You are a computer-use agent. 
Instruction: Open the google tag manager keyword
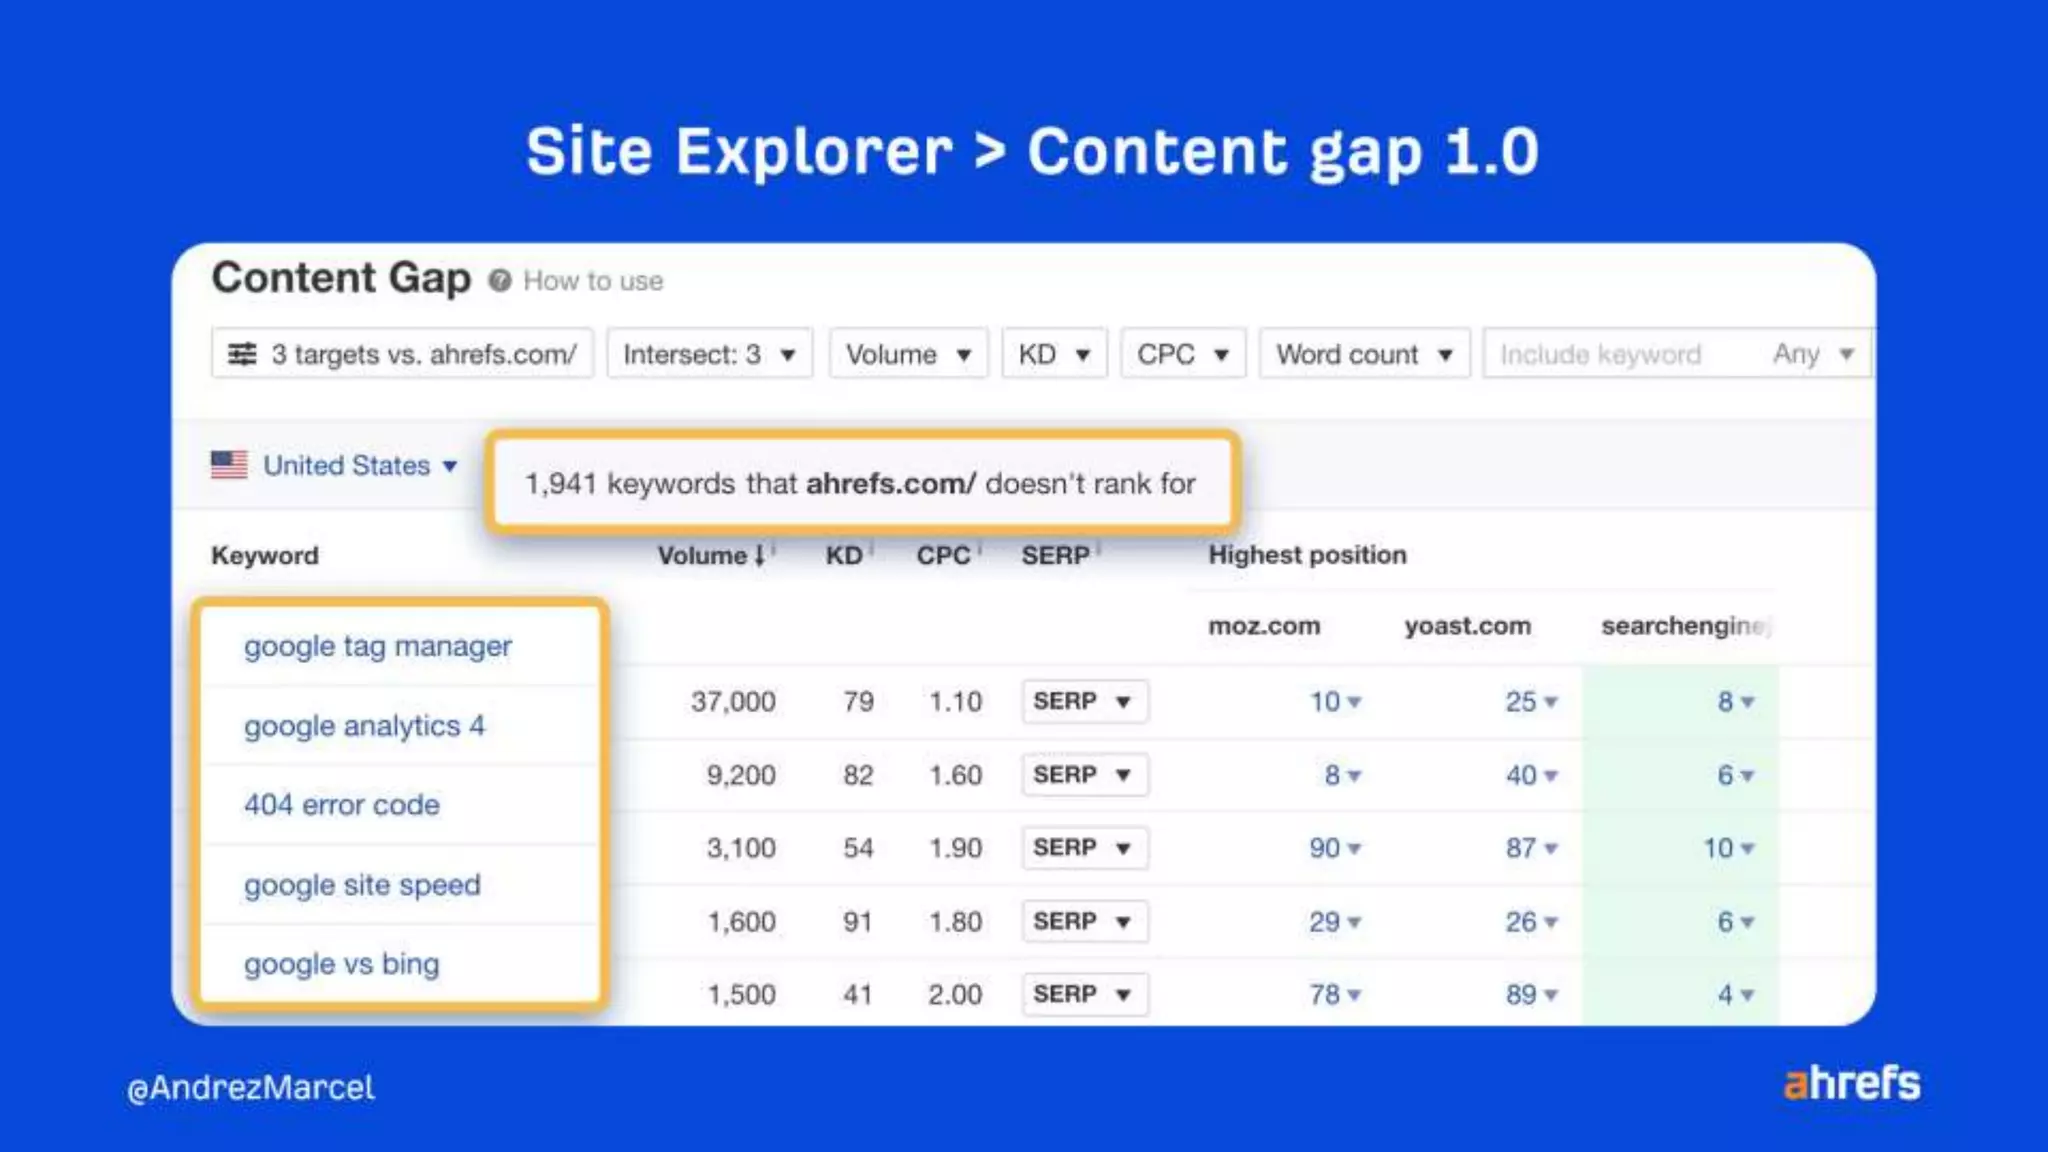click(x=378, y=646)
